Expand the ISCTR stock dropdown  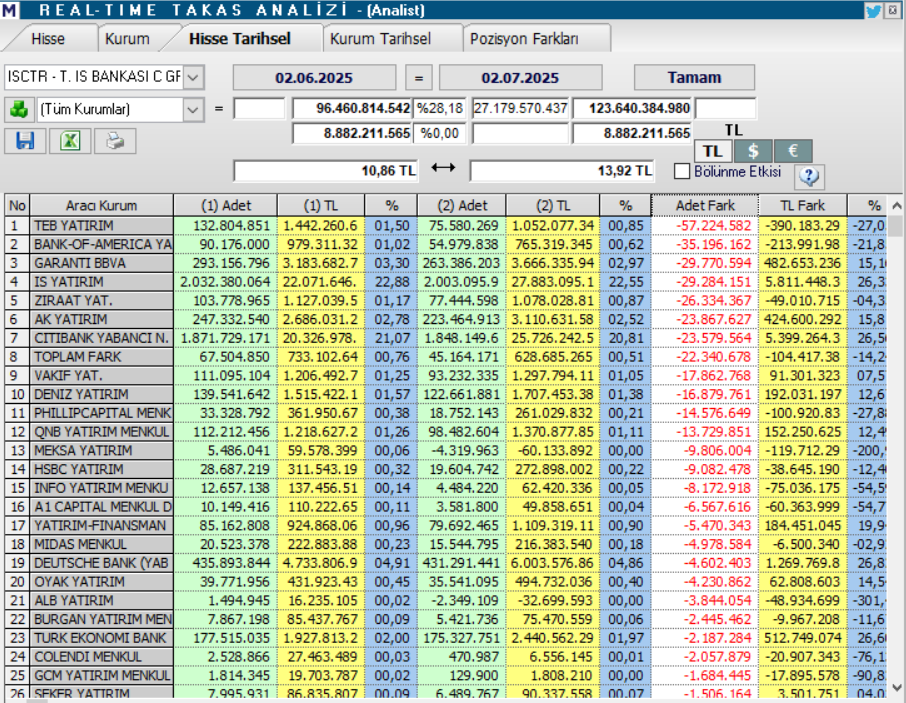[194, 77]
